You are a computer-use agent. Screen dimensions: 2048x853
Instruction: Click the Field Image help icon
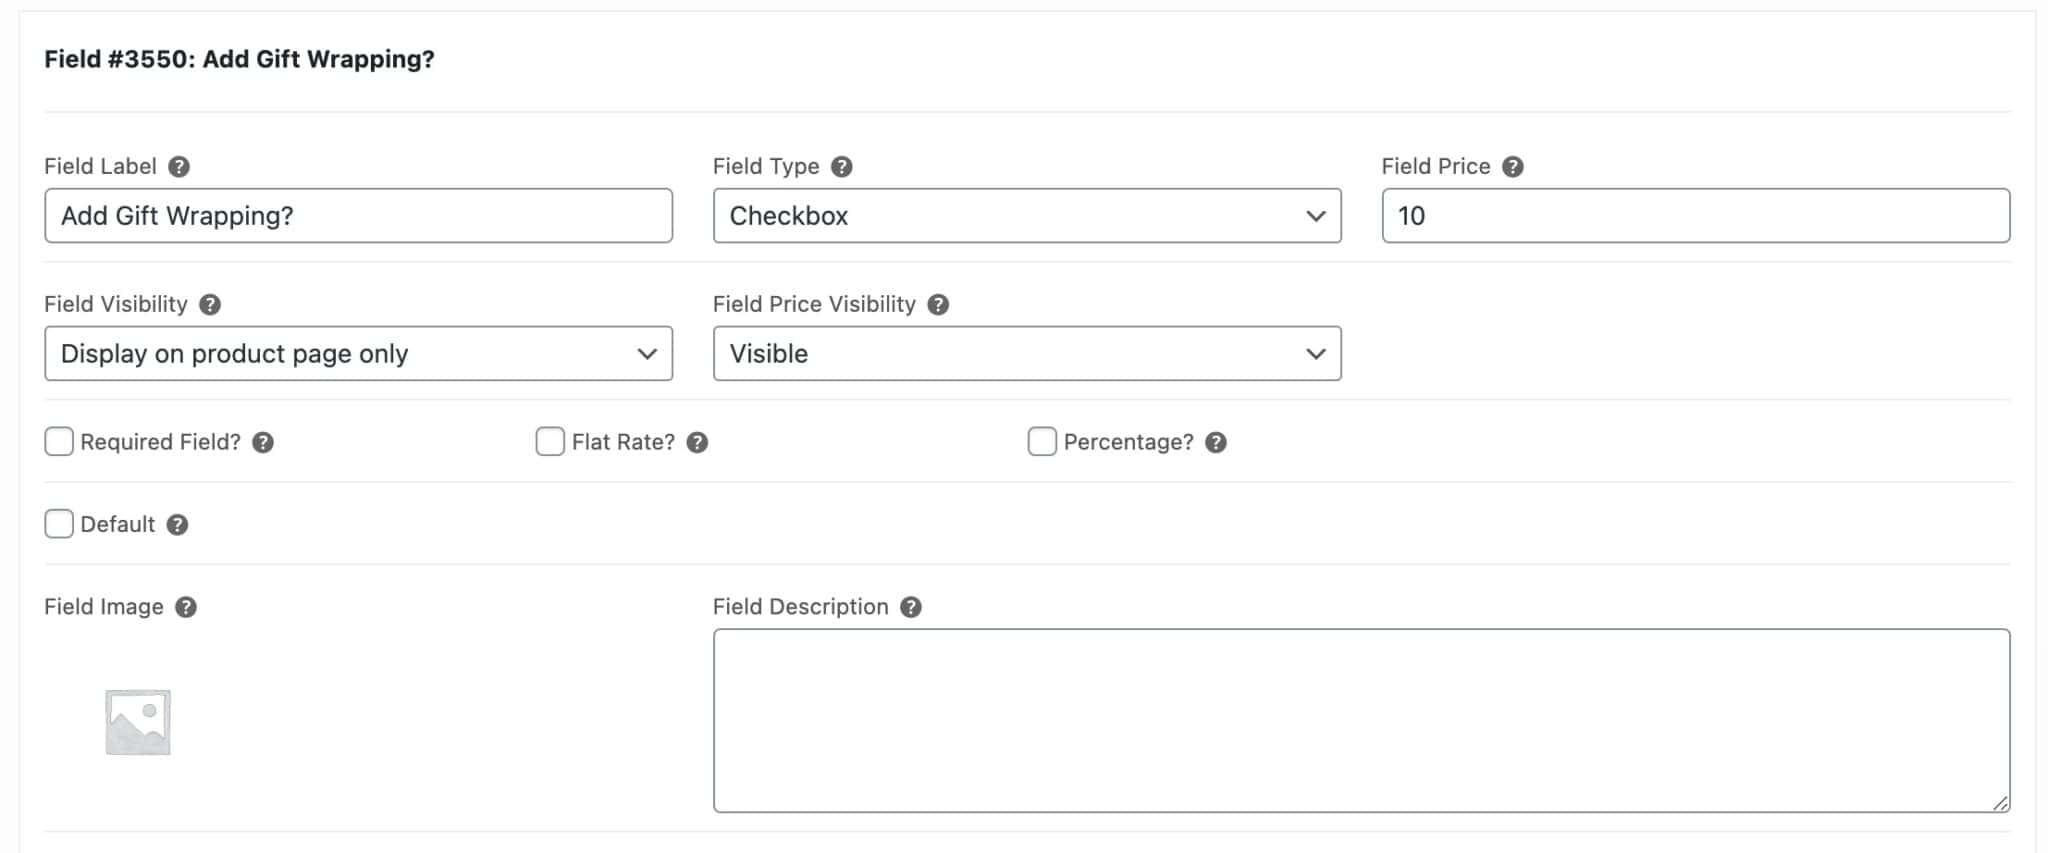coord(186,608)
